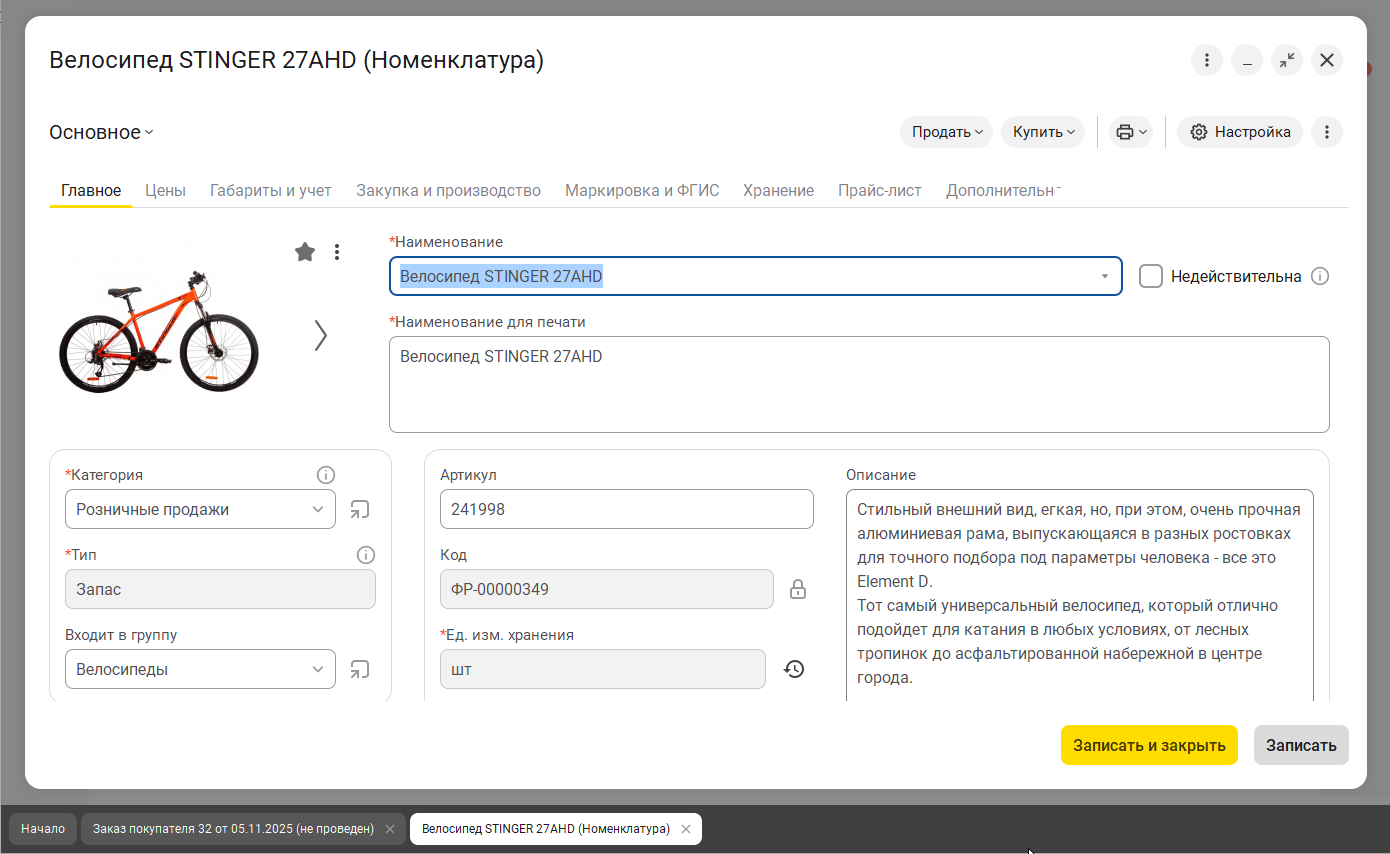Click the print icon in the toolbar
The height and width of the screenshot is (854, 1390).
tap(1126, 131)
